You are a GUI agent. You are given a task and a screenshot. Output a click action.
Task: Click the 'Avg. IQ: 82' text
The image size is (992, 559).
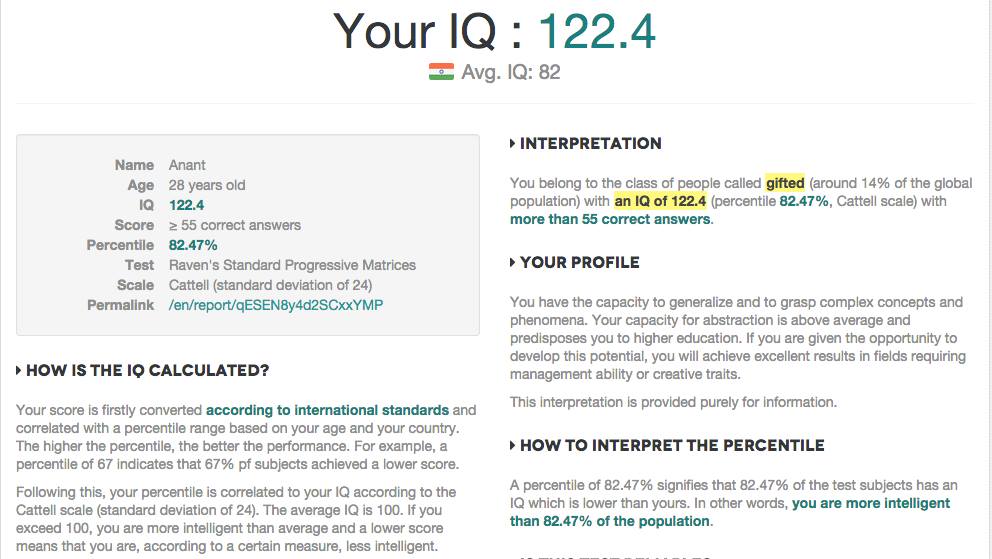tap(511, 72)
